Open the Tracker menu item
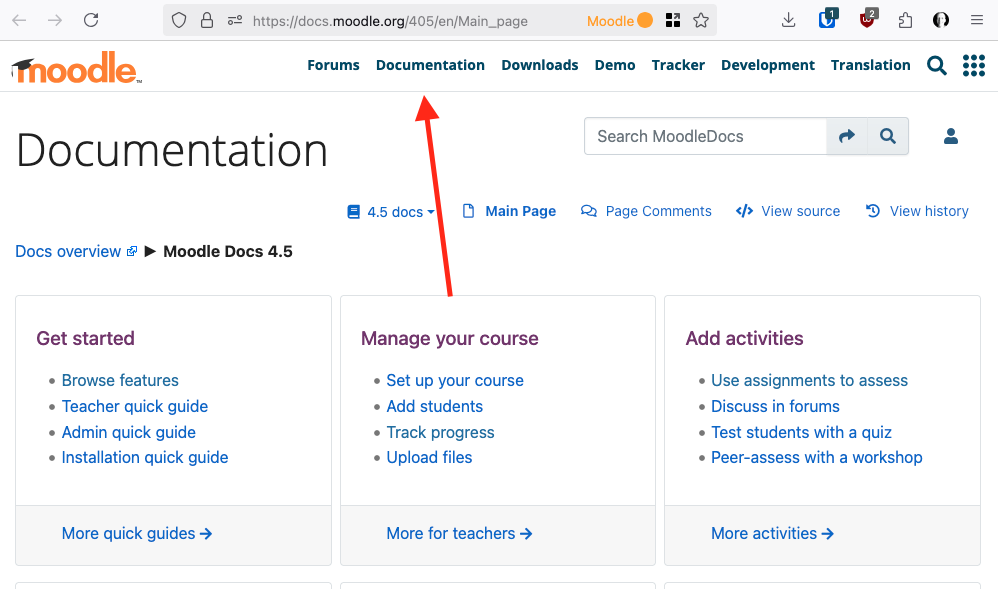The width and height of the screenshot is (998, 589). pos(678,65)
